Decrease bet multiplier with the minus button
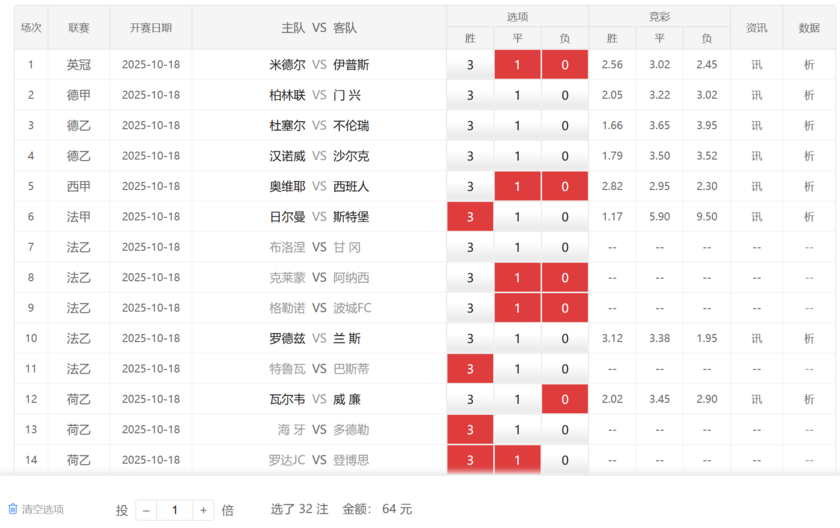The height and width of the screenshot is (528, 840). pyautogui.click(x=146, y=510)
